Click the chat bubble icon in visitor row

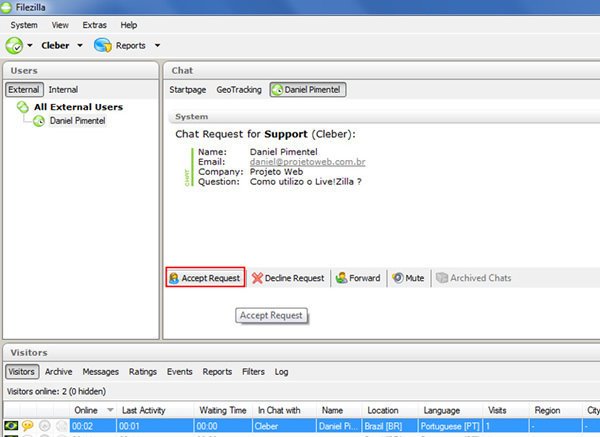click(29, 426)
